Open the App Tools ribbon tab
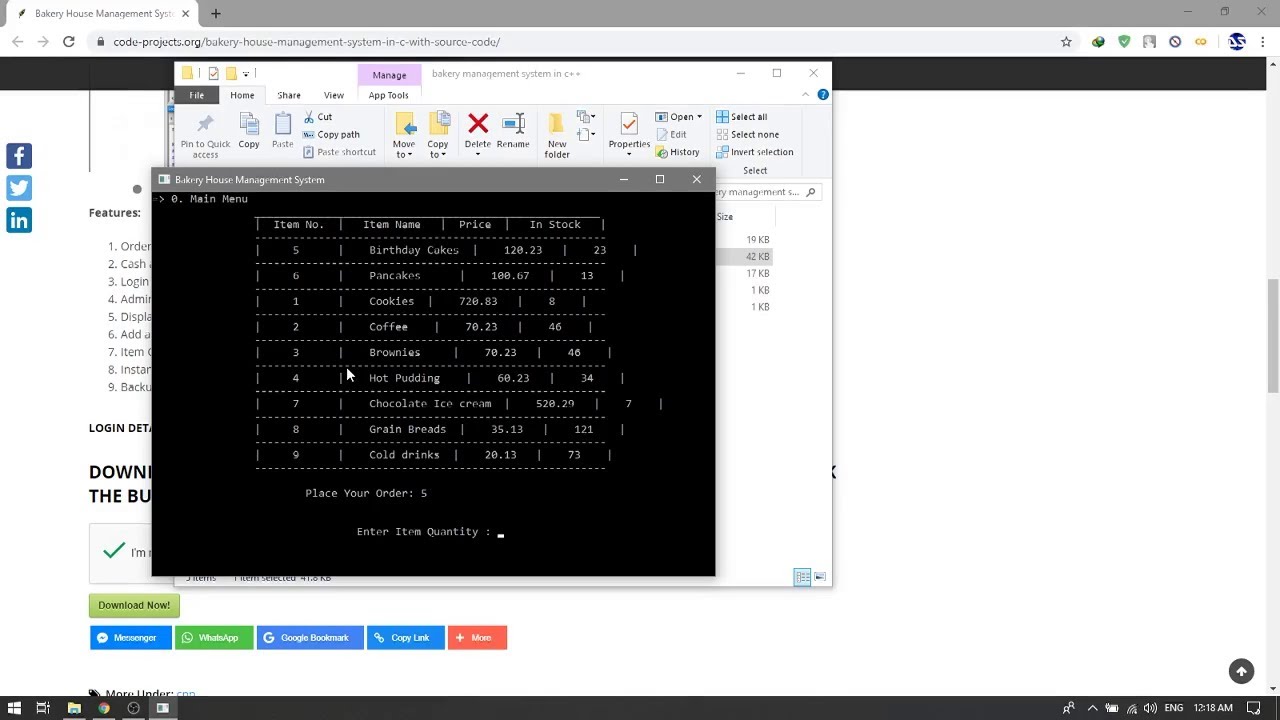 pos(388,95)
